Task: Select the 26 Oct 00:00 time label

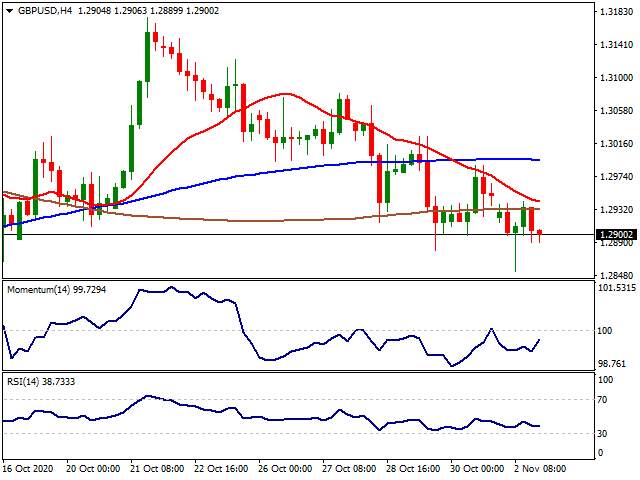Action: (x=285, y=468)
